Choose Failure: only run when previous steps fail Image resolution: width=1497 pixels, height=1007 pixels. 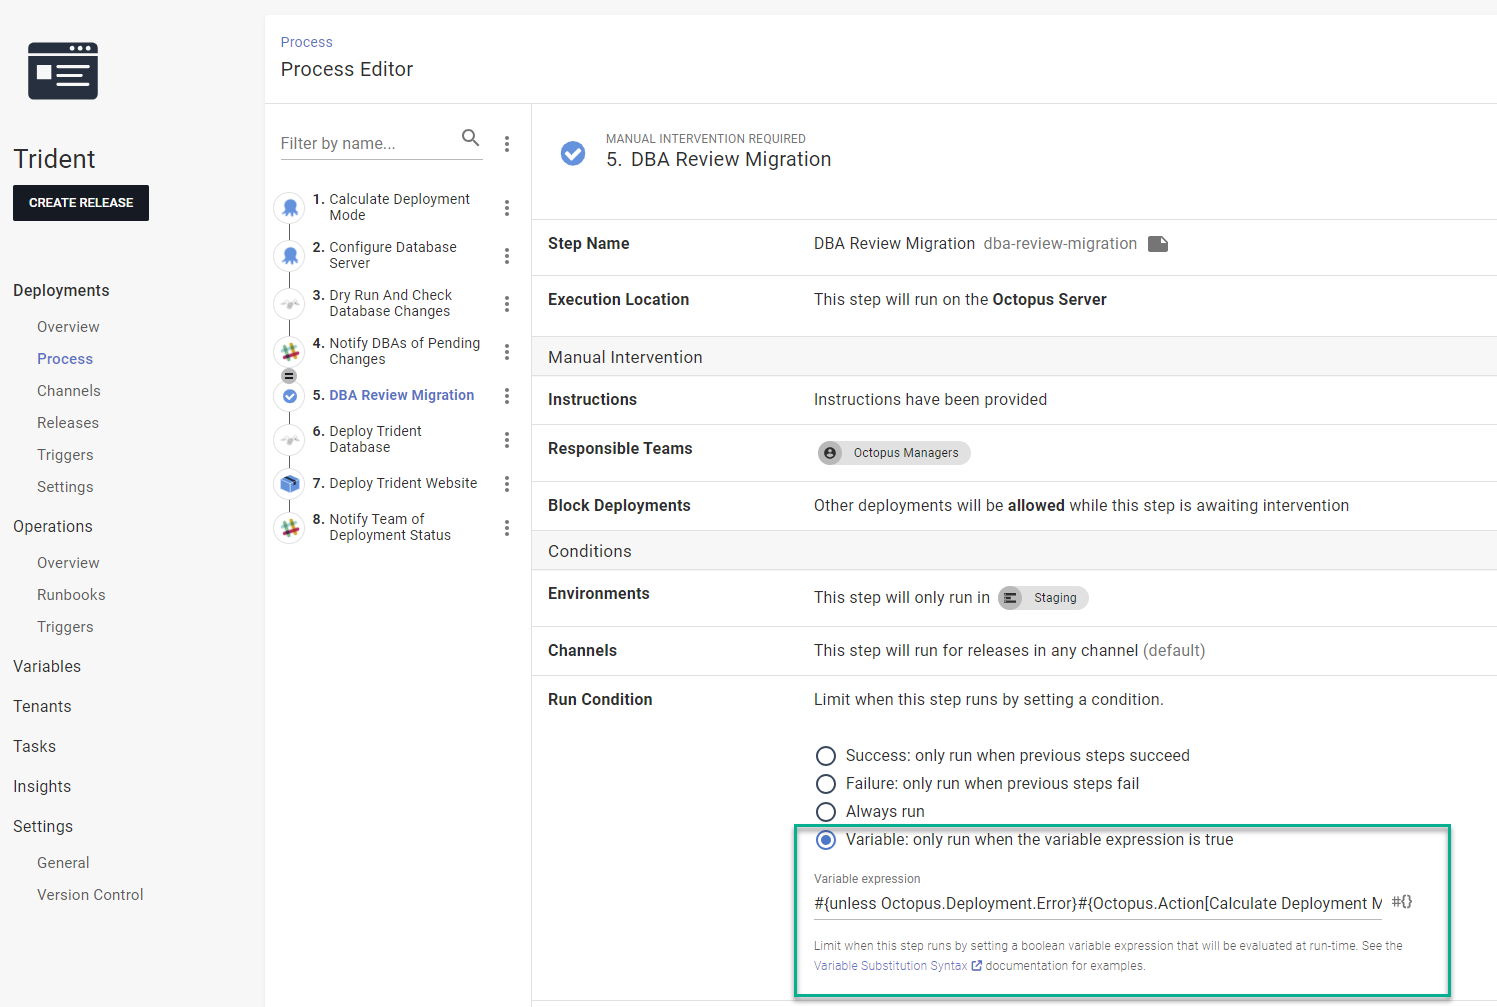pos(826,783)
